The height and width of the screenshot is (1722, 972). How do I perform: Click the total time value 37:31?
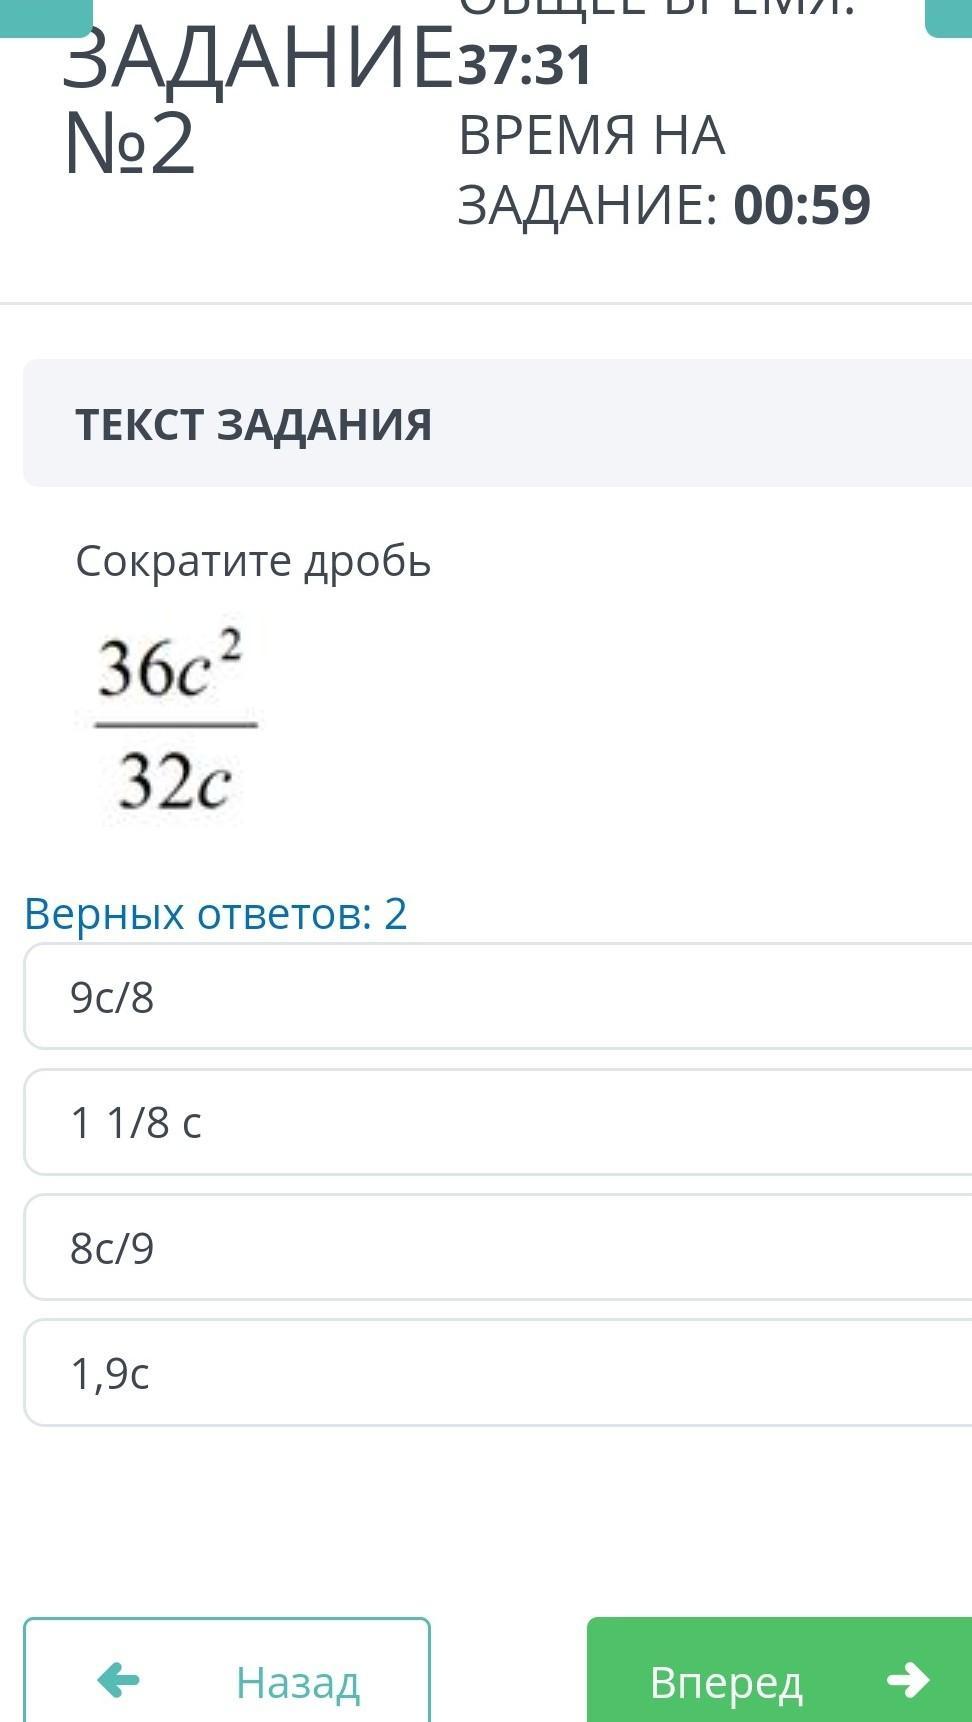click(x=526, y=65)
